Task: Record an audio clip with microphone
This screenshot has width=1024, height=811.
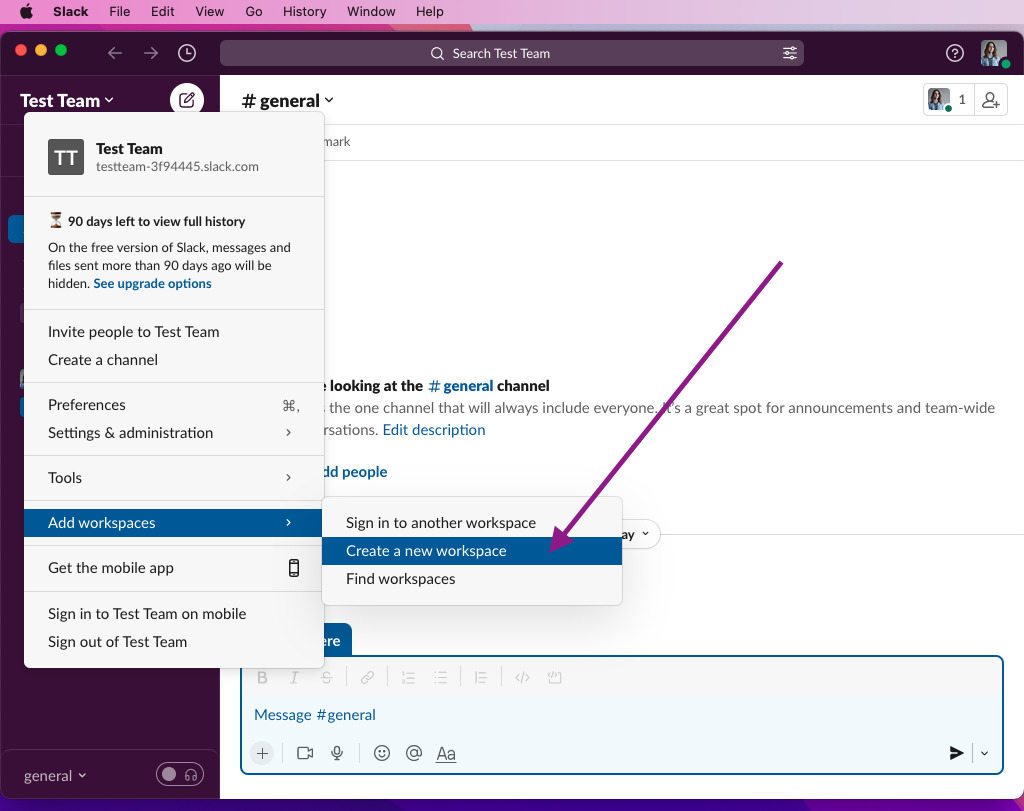Action: (x=337, y=753)
